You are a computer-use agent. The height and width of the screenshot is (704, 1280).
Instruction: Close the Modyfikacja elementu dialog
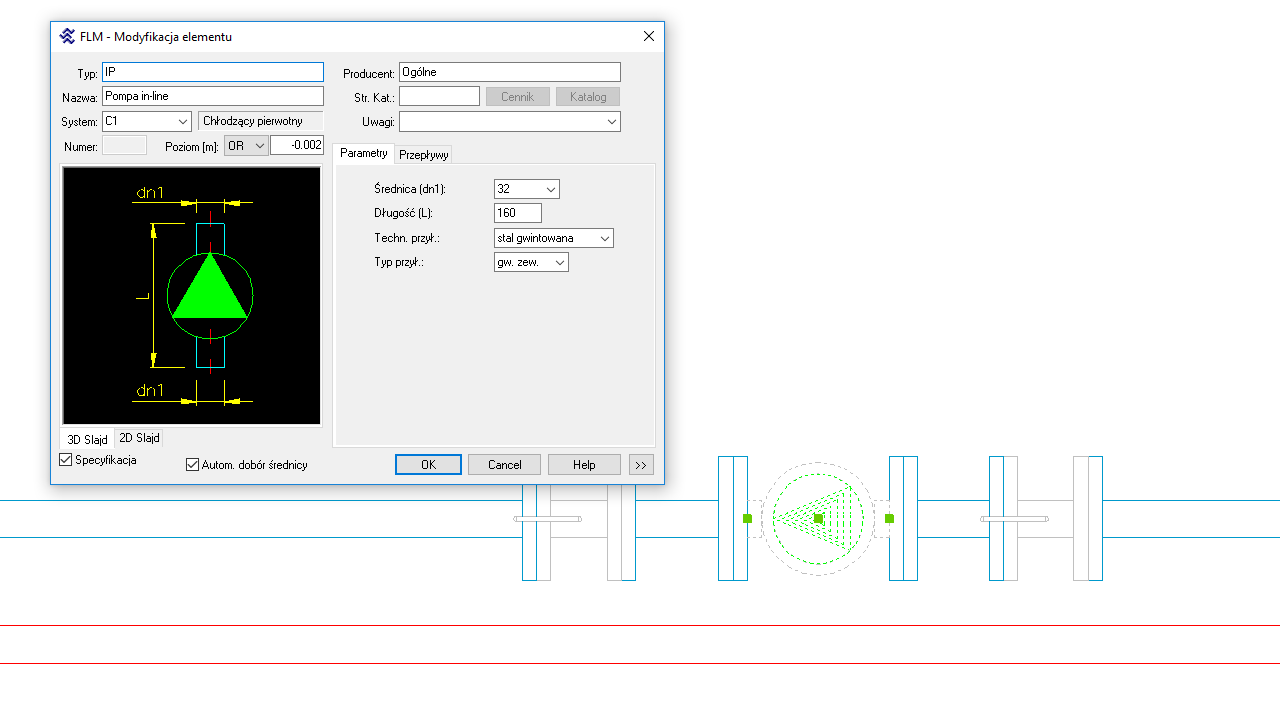click(x=649, y=36)
